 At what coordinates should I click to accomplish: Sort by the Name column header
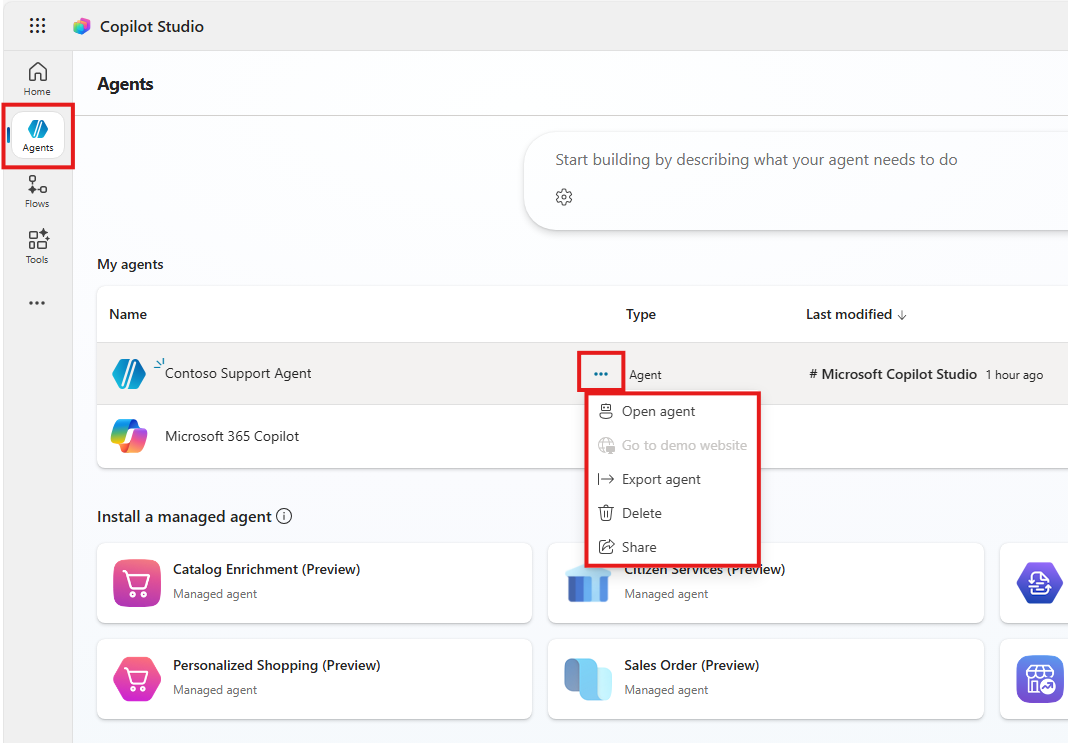click(128, 315)
